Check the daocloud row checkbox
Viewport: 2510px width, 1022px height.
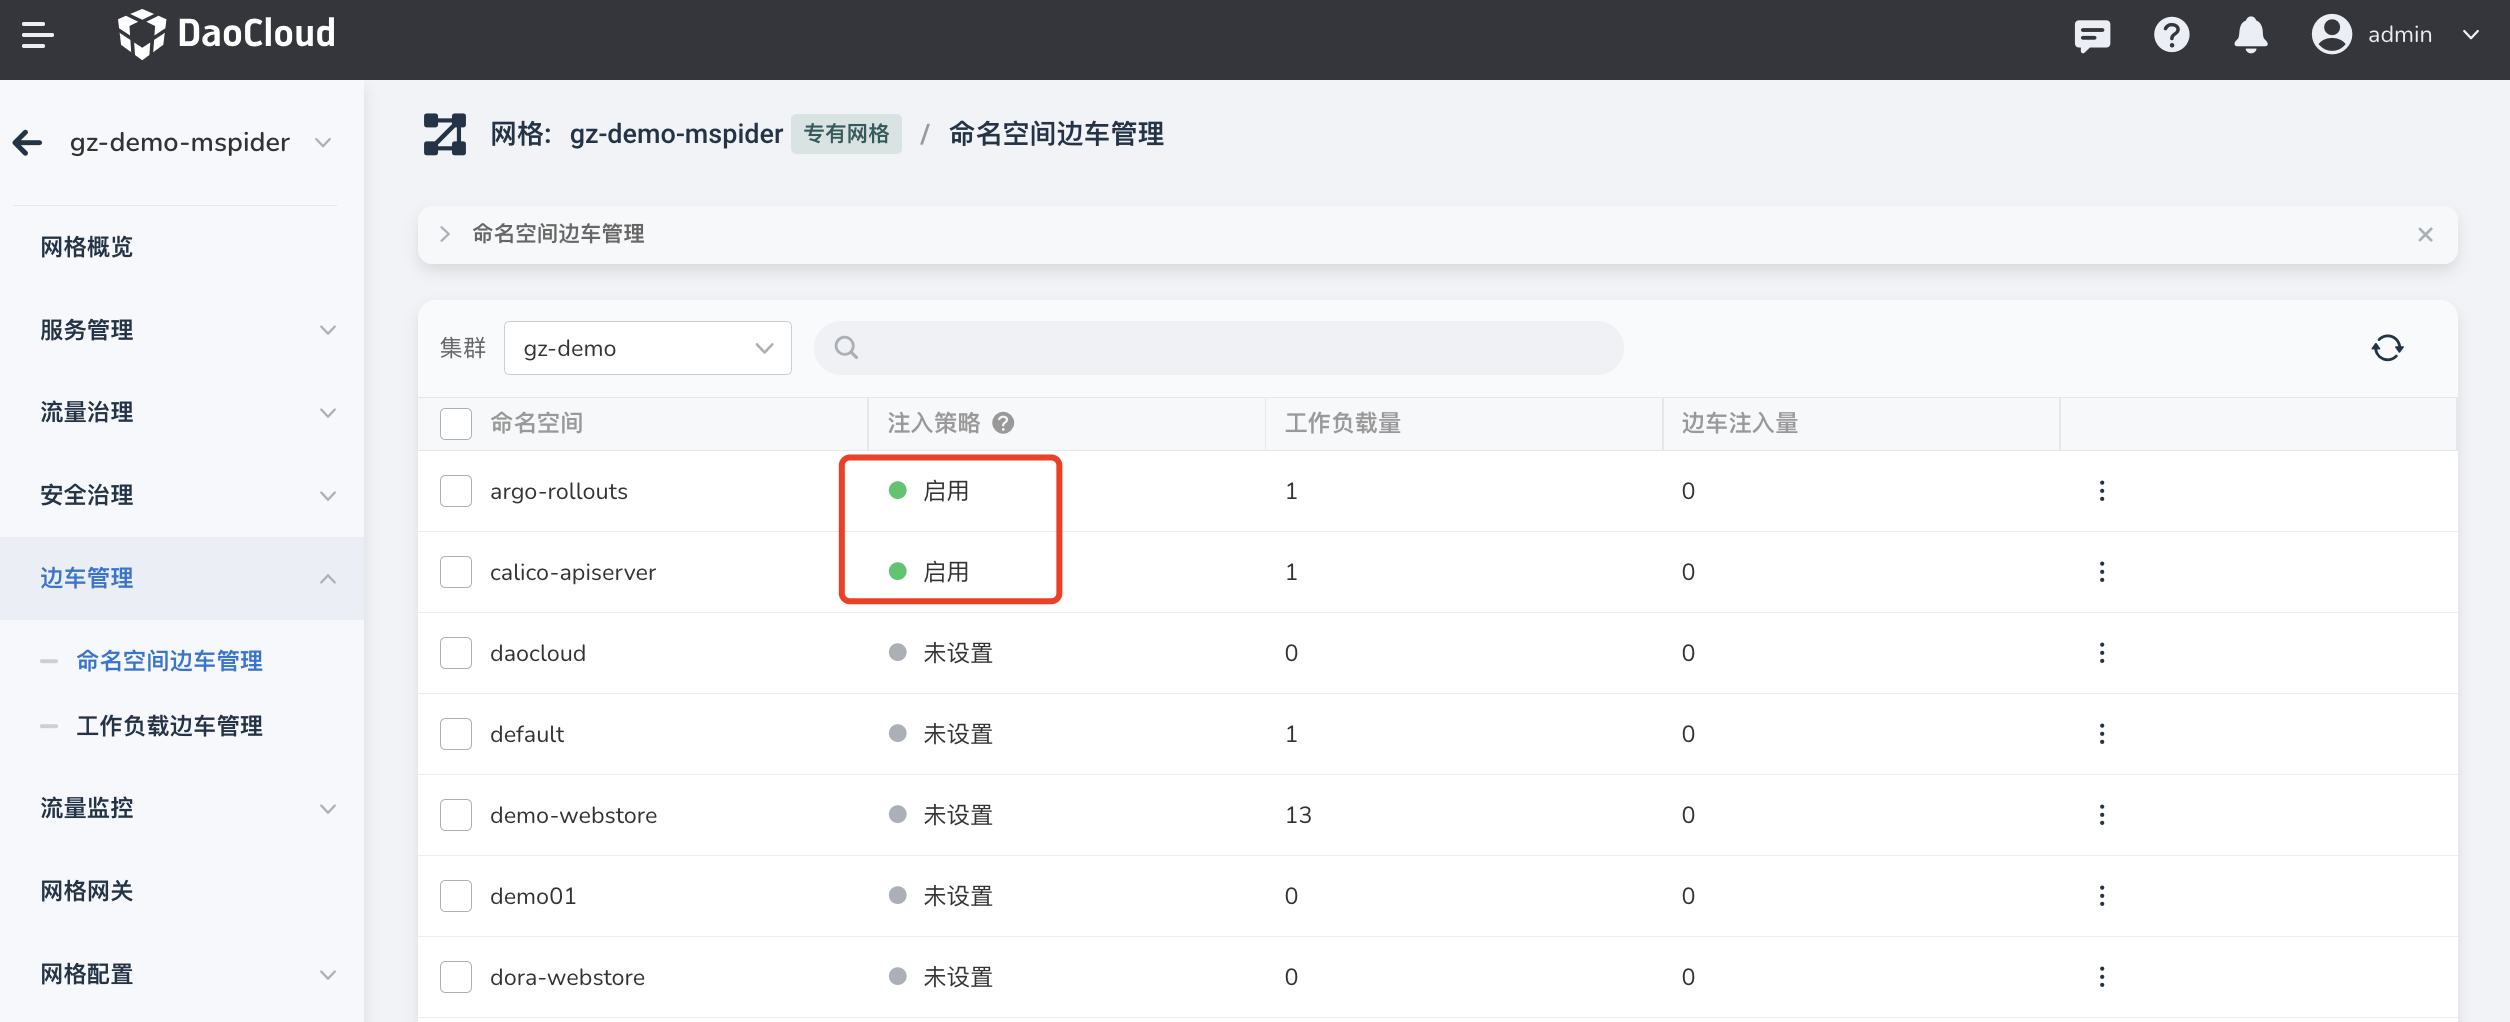coord(456,653)
